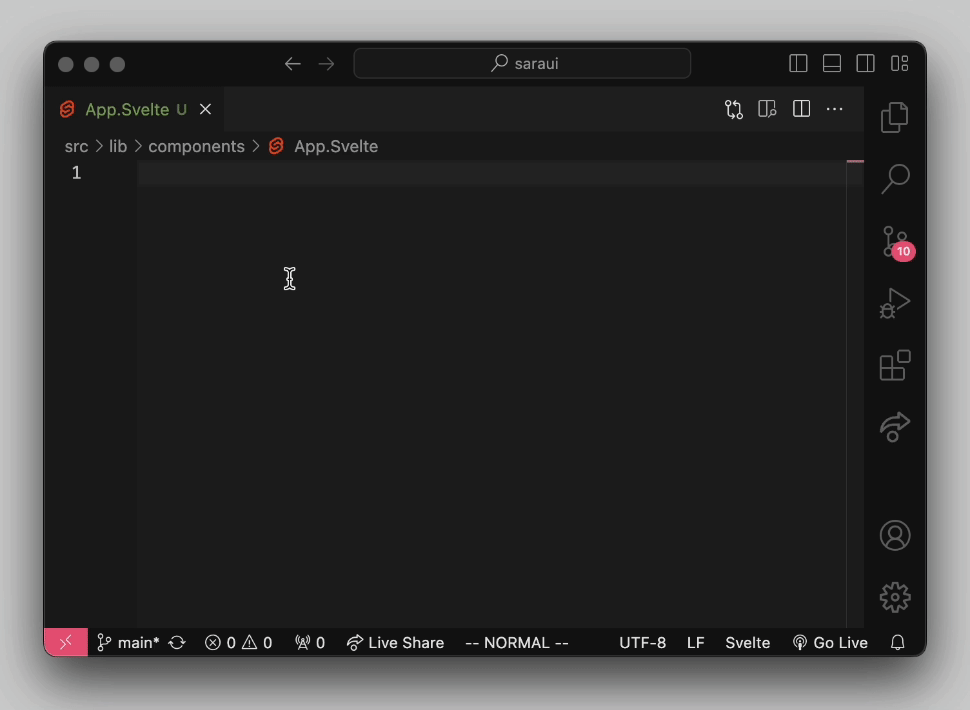
Task: Click line number 1 in gutter
Action: [76, 173]
